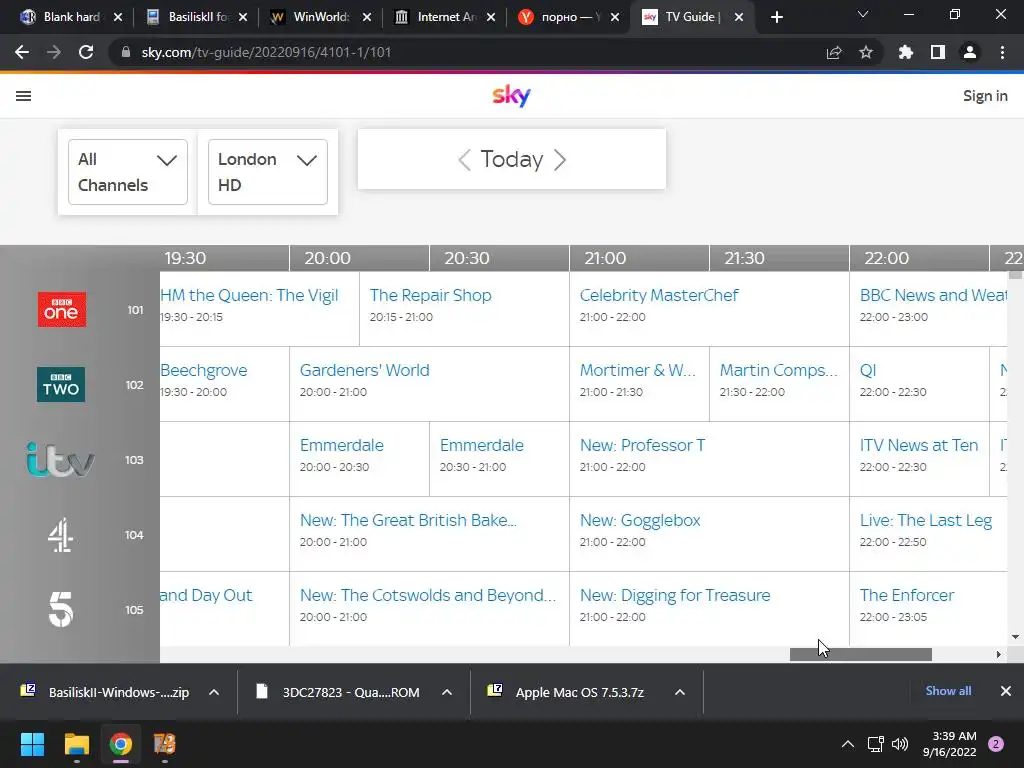Open the archive app taskbar icon

click(x=165, y=744)
